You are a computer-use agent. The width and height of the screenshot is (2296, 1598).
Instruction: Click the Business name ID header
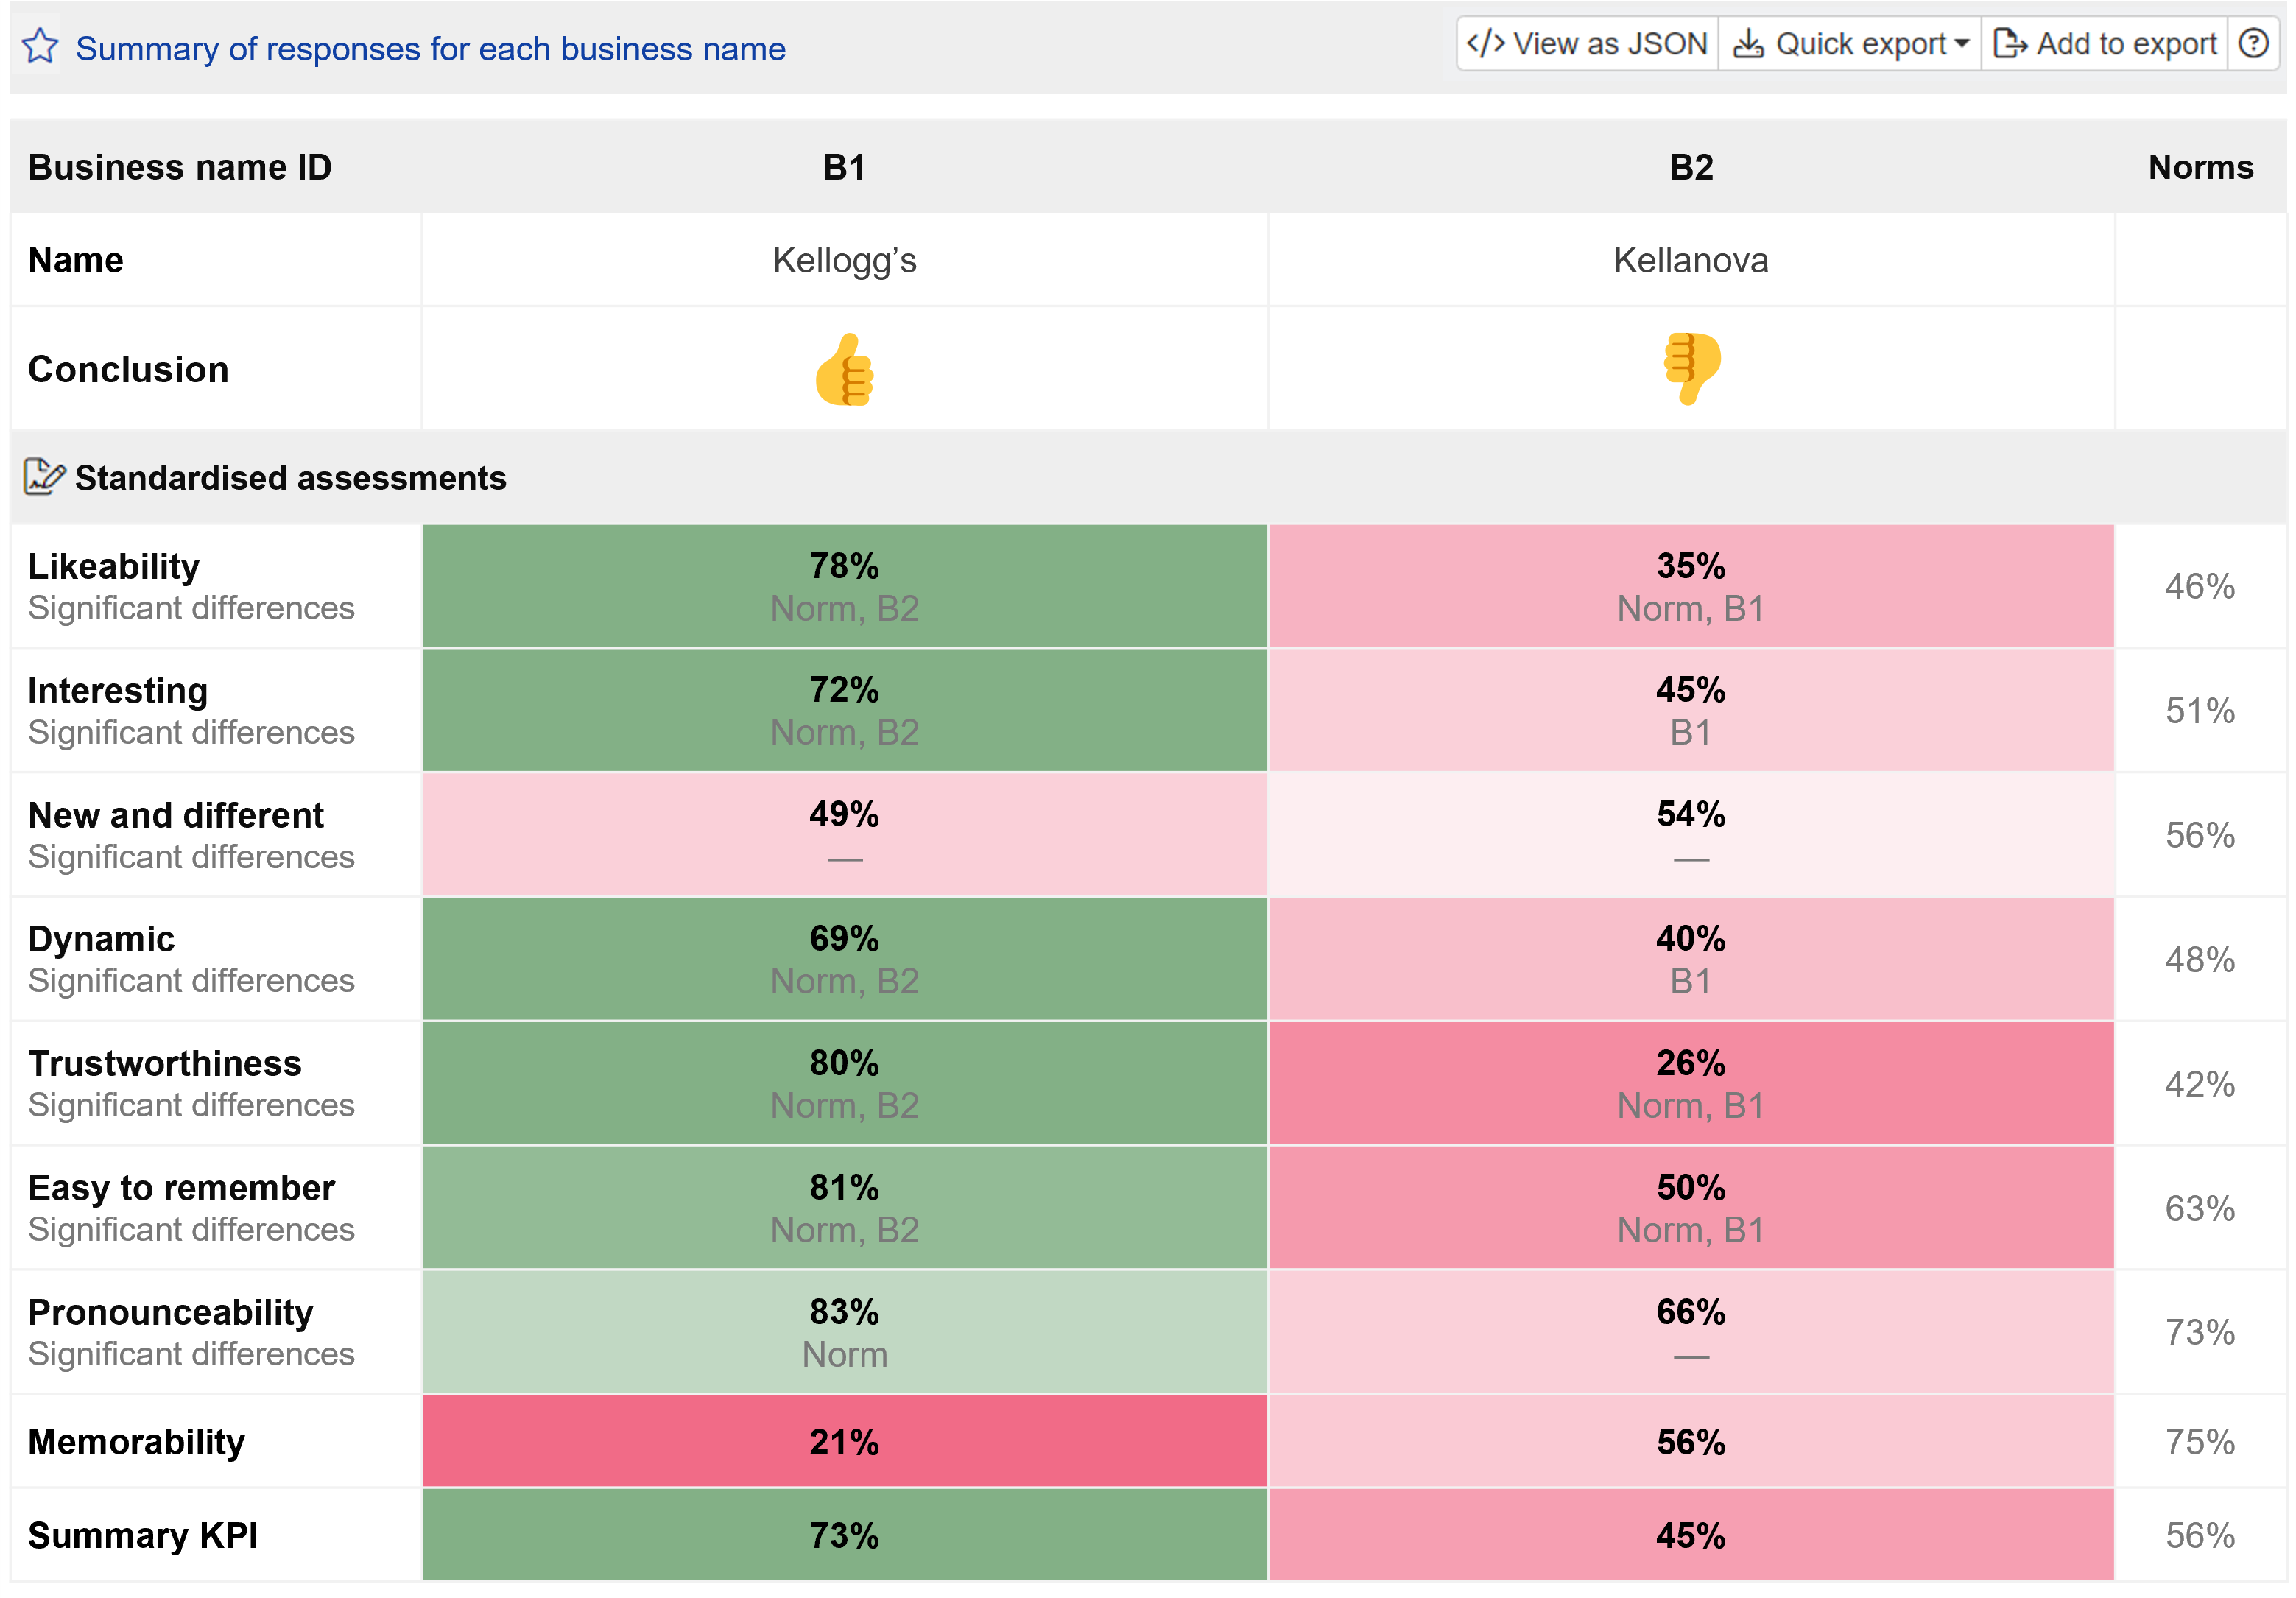click(x=180, y=167)
